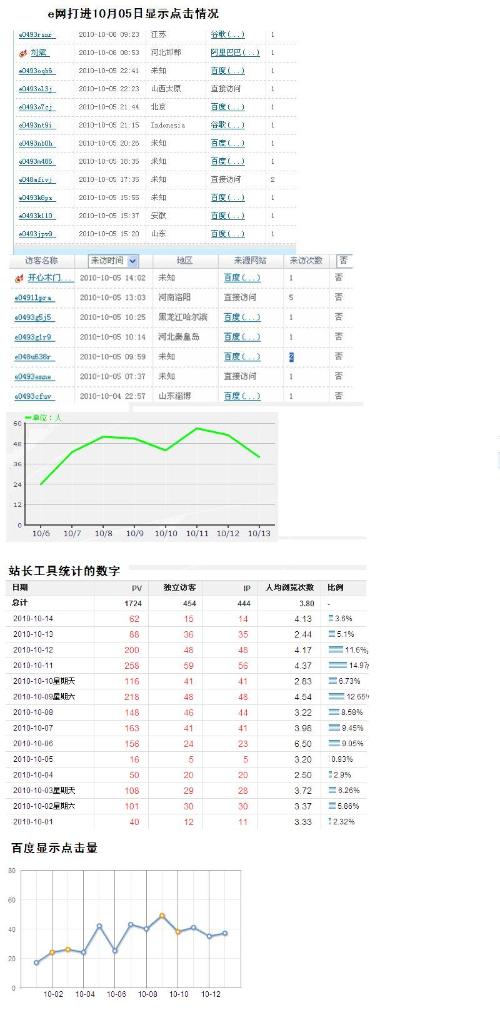This screenshot has height=1033, width=500.
Task: Click the blue ratio bar for 2010-10-11
Action: (x=338, y=665)
